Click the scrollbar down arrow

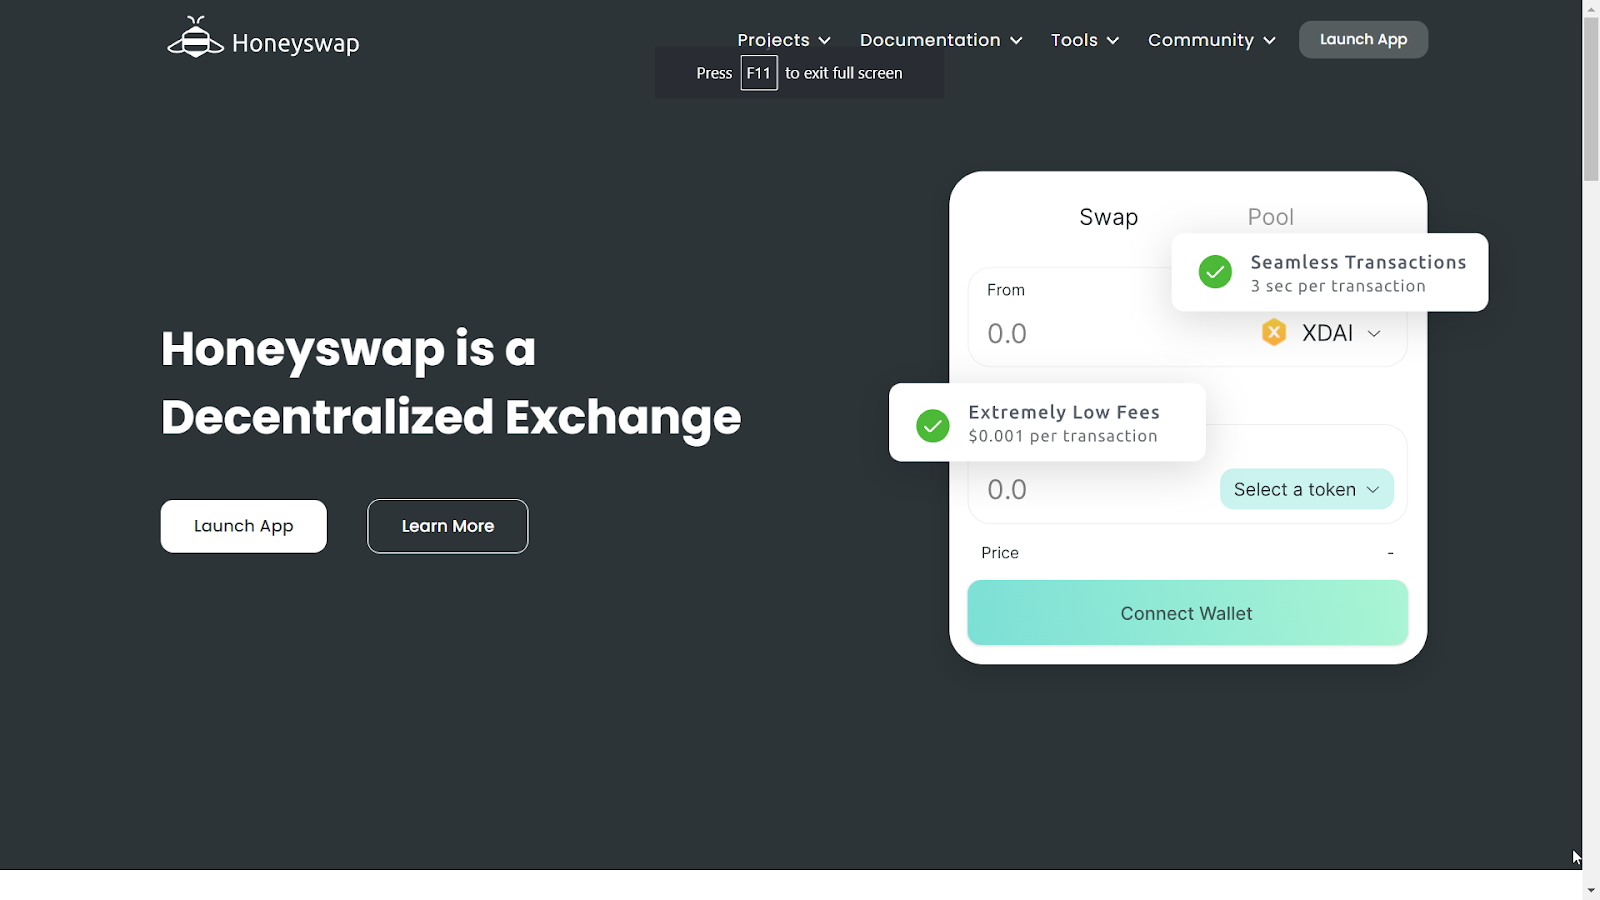[x=1591, y=890]
